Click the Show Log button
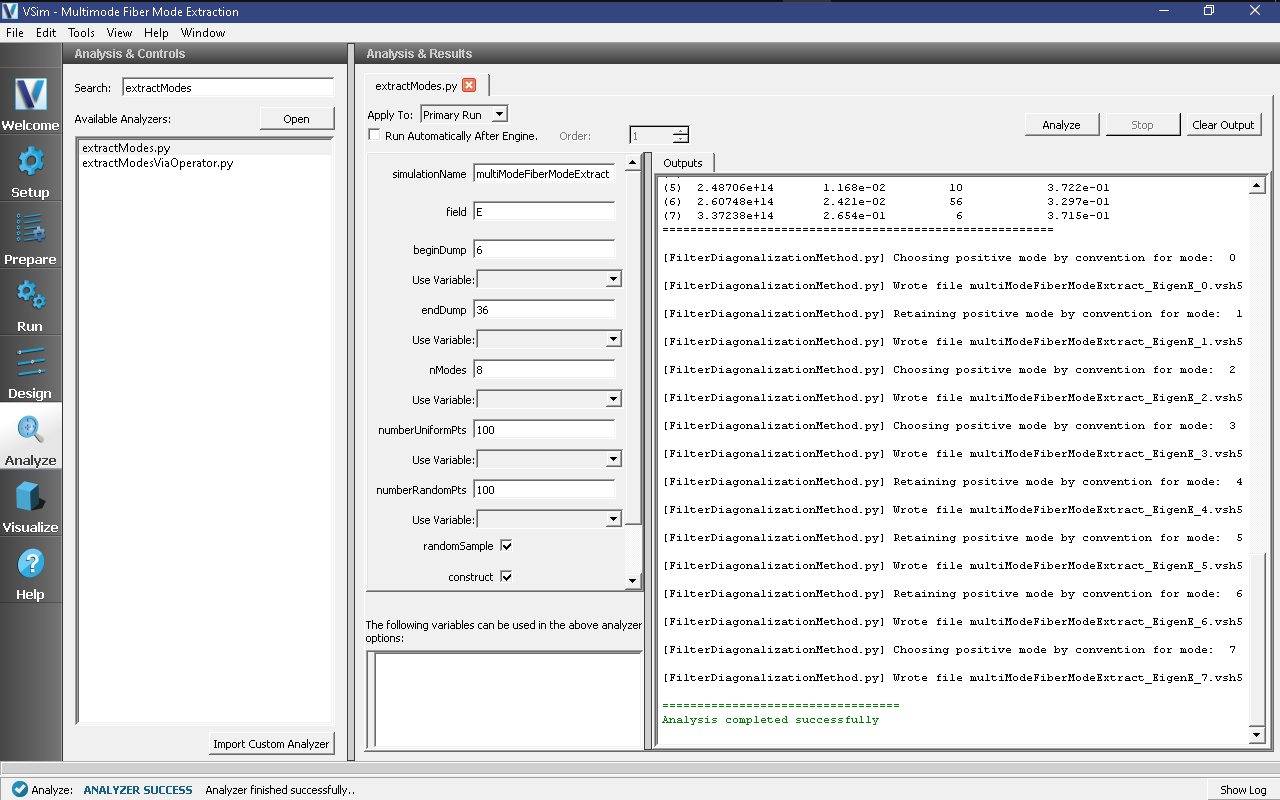Viewport: 1280px width, 800px height. coord(1243,789)
